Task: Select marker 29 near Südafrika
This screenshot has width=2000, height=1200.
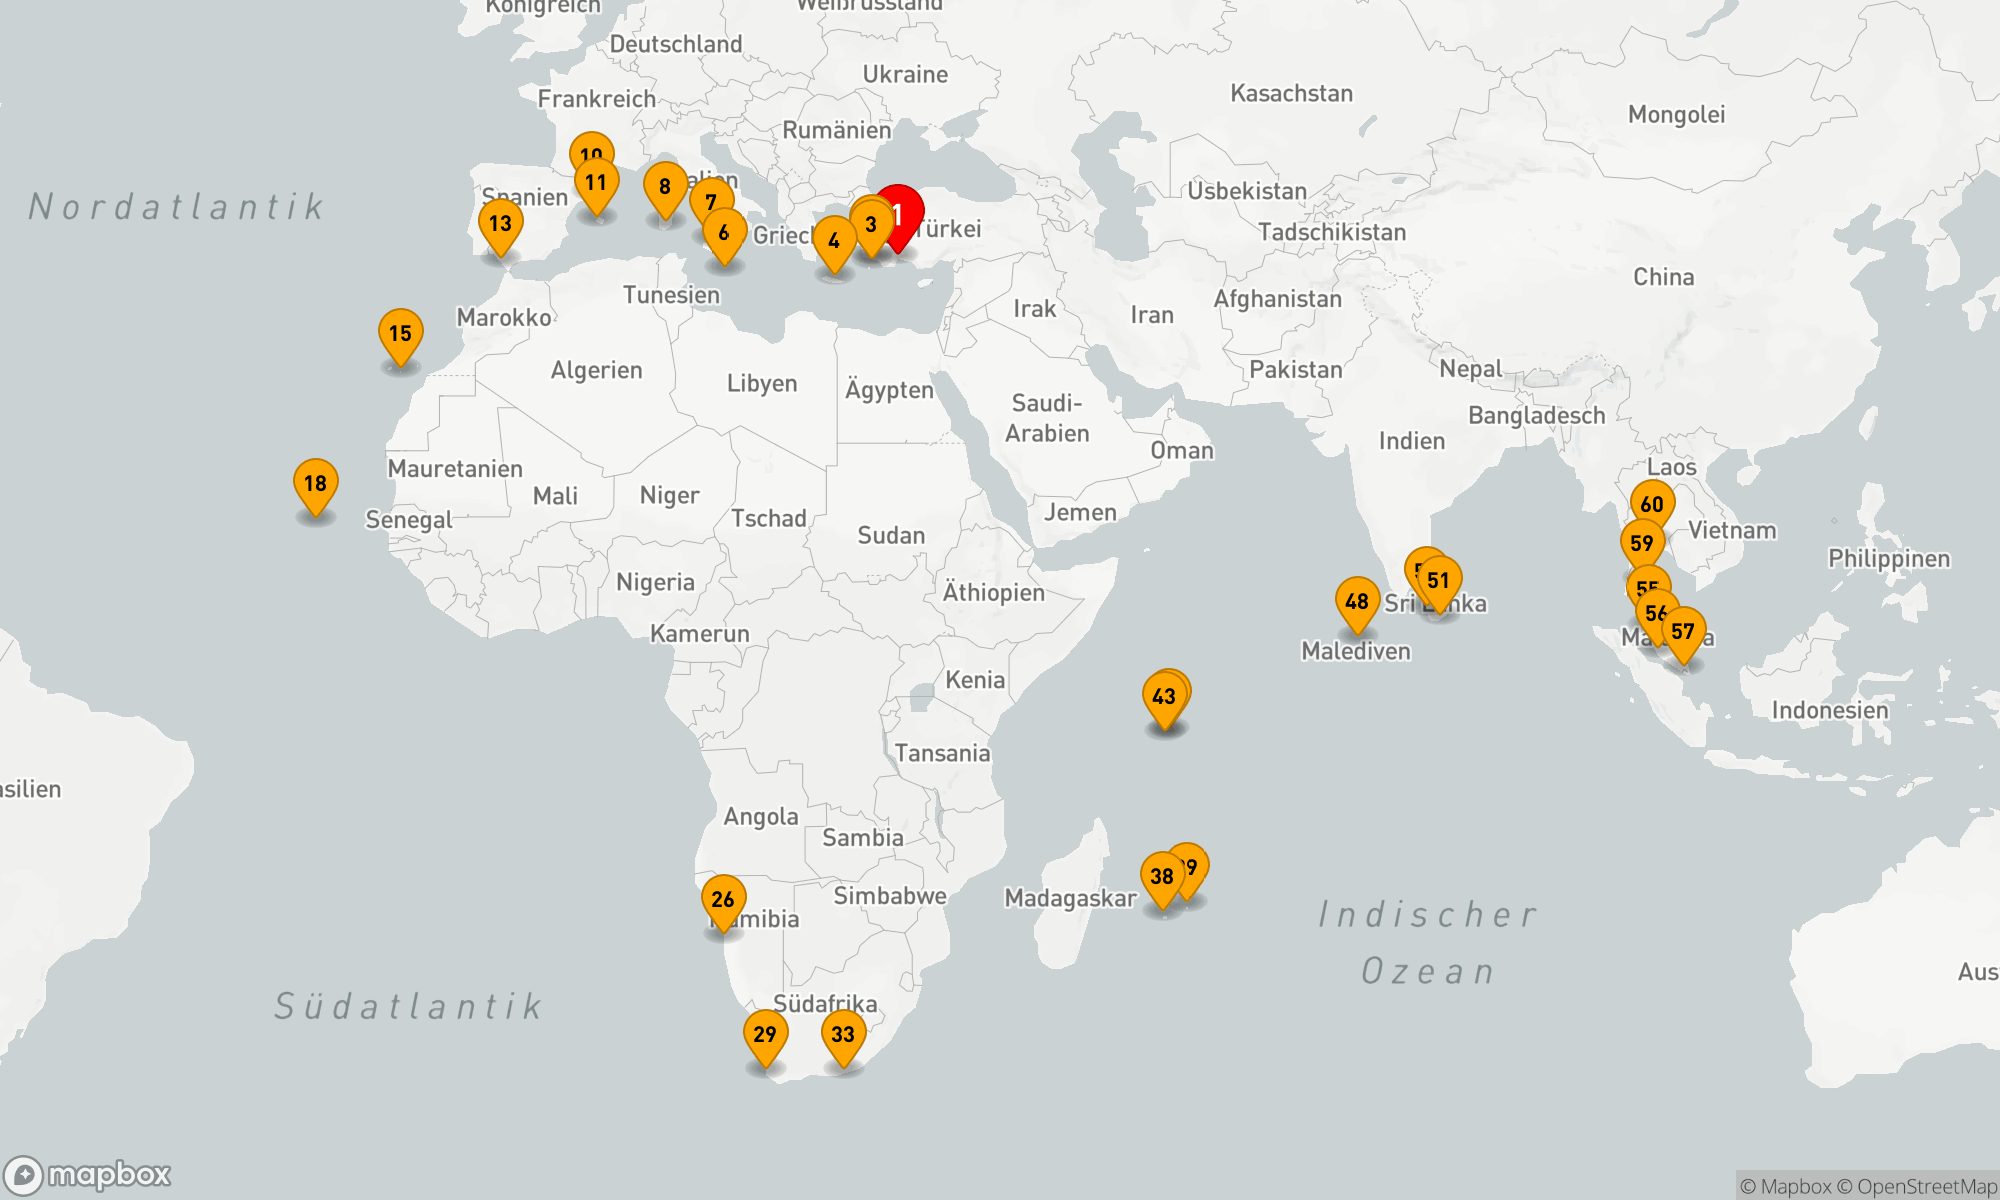Action: click(x=765, y=1034)
